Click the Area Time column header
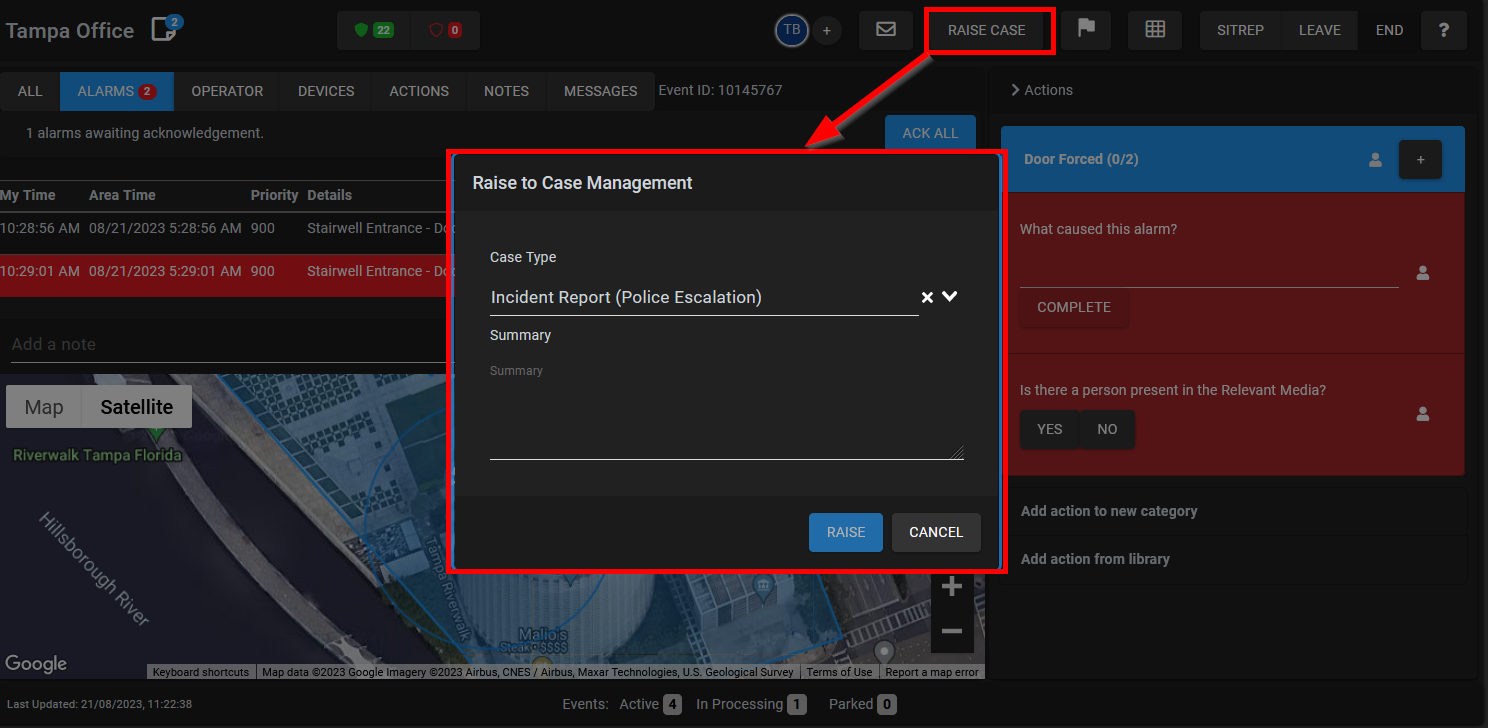 tap(122, 195)
